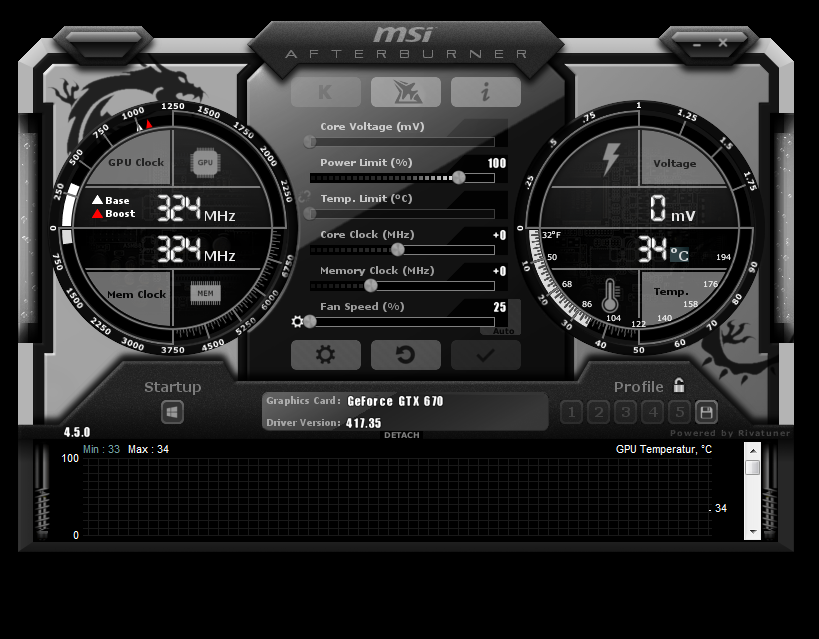Click the fan speed gear icon
Viewport: 819px width, 639px height.
click(x=297, y=322)
